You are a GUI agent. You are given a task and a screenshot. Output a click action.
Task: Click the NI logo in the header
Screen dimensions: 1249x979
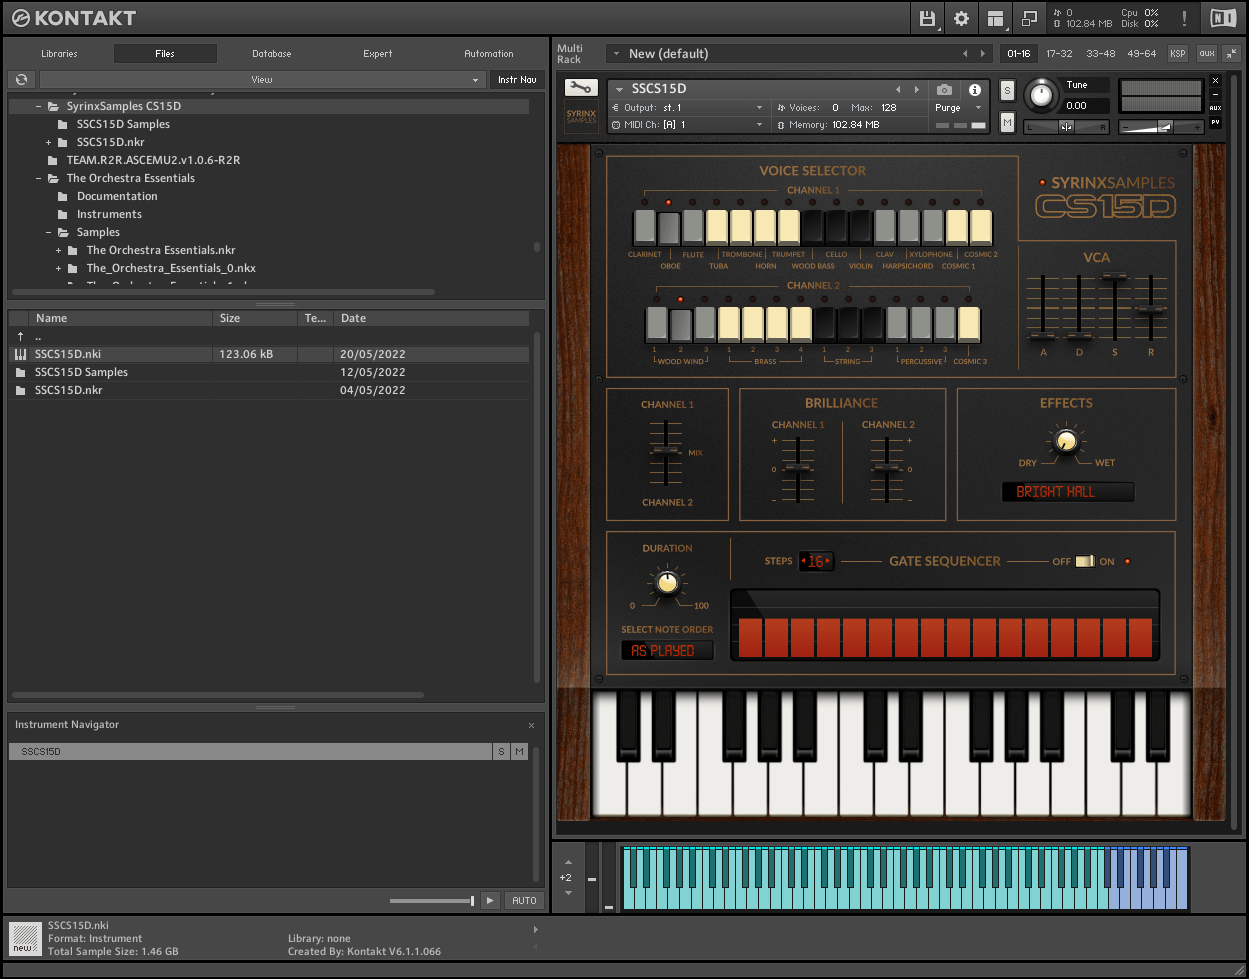pyautogui.click(x=1223, y=18)
